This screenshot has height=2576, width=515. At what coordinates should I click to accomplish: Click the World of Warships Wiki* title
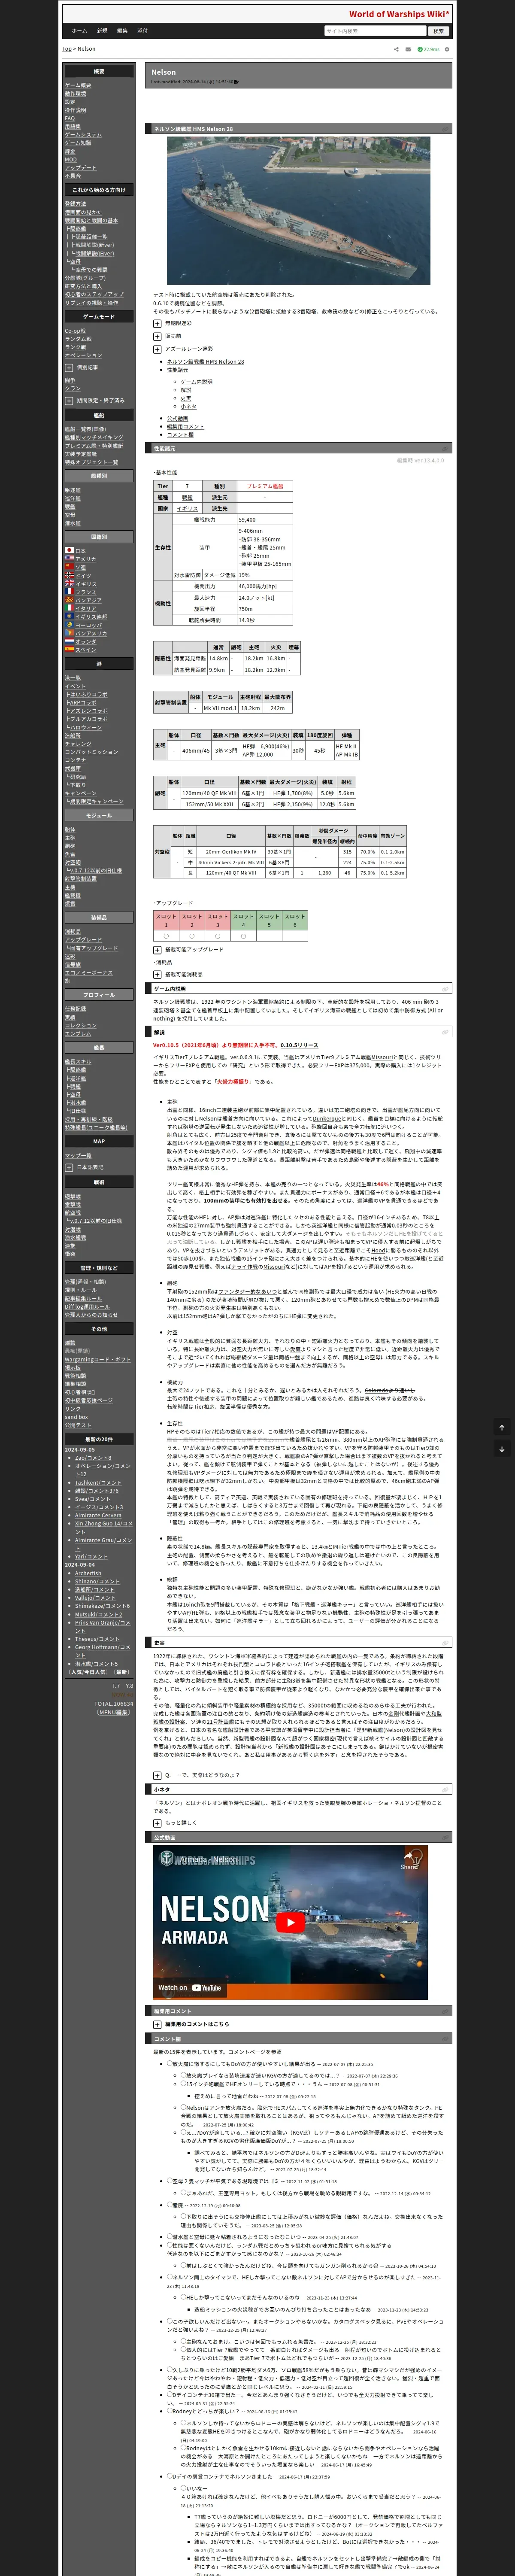(399, 14)
